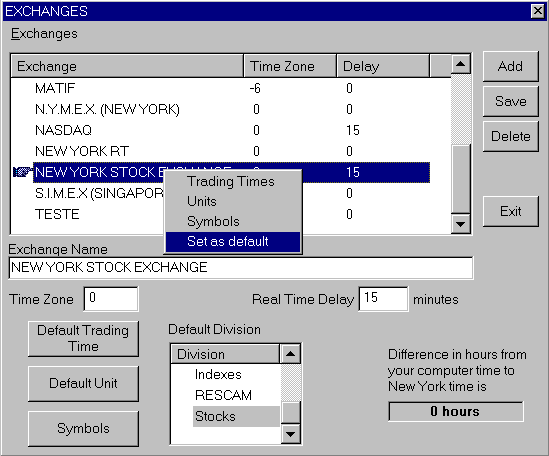Click the exchange list scrollbar thumb
The height and width of the screenshot is (456, 549).
pos(460,179)
